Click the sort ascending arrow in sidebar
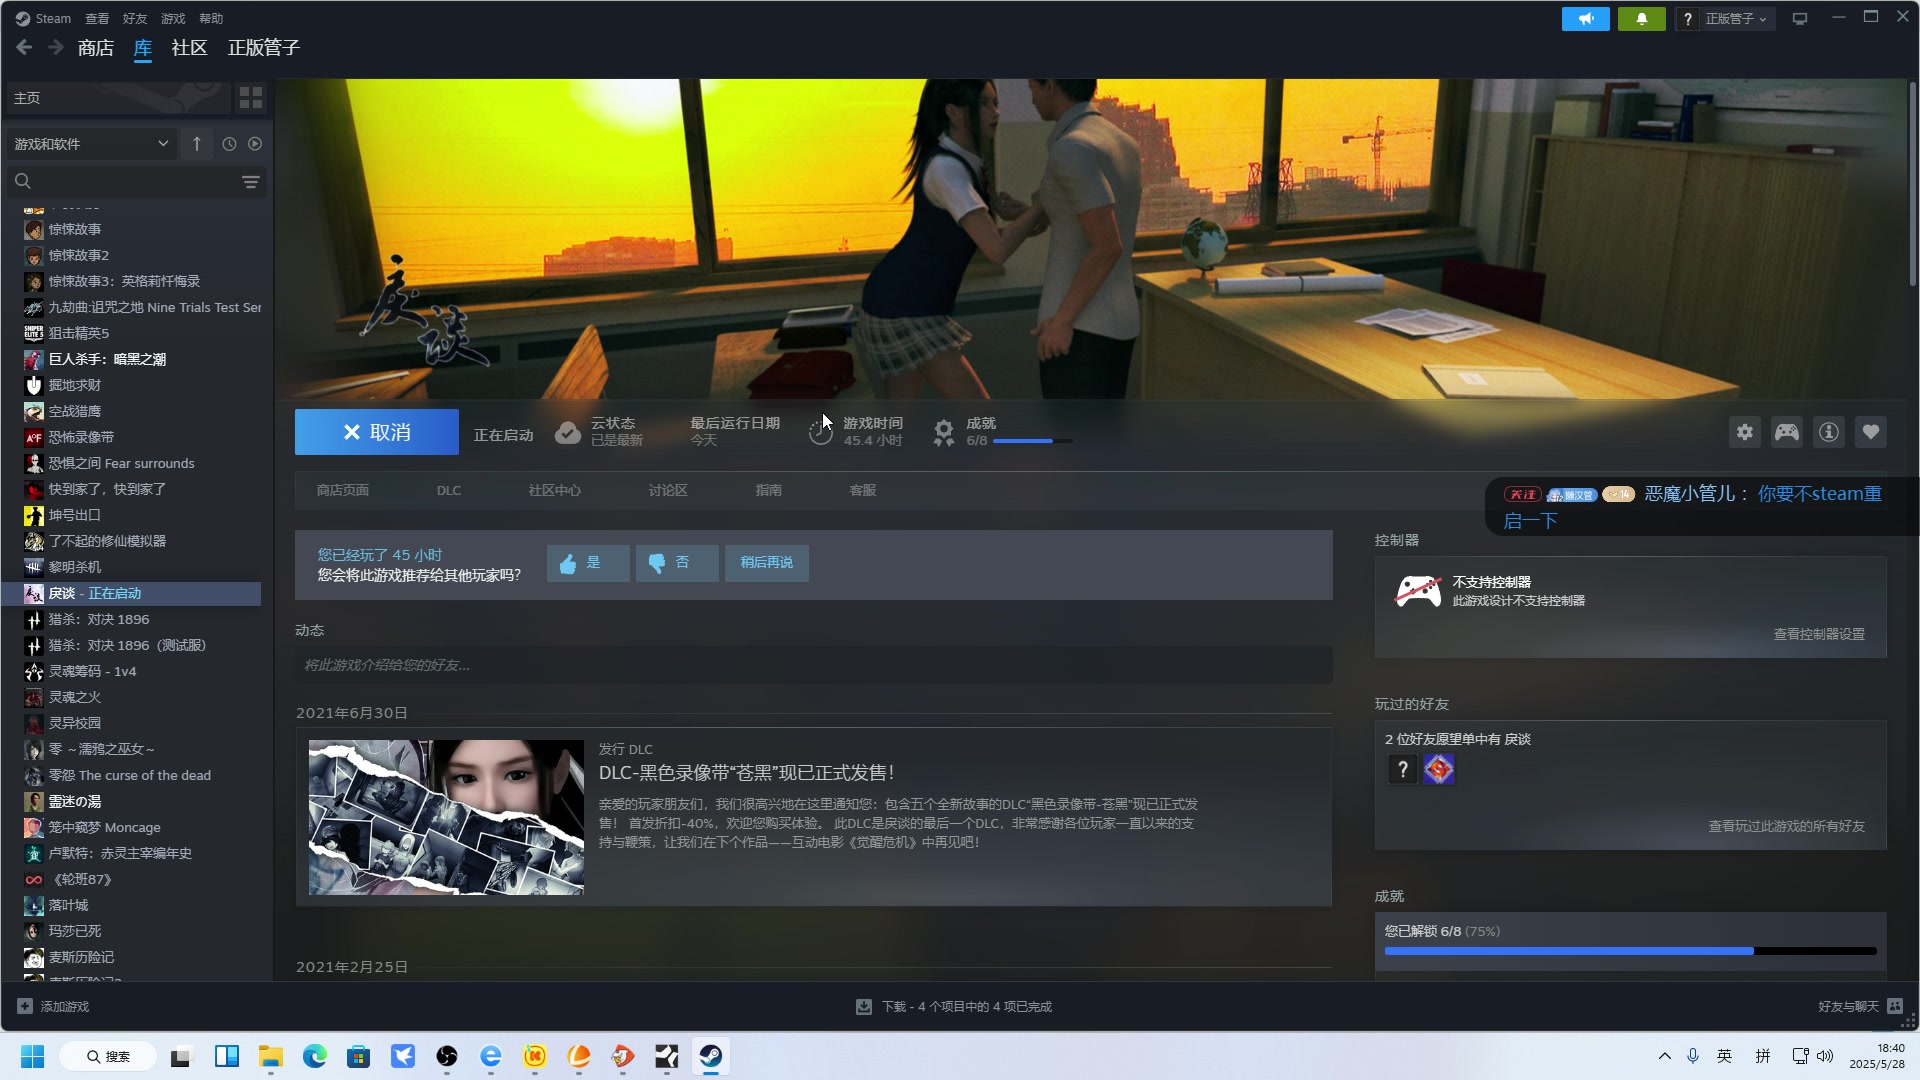Image resolution: width=1920 pixels, height=1080 pixels. (197, 144)
